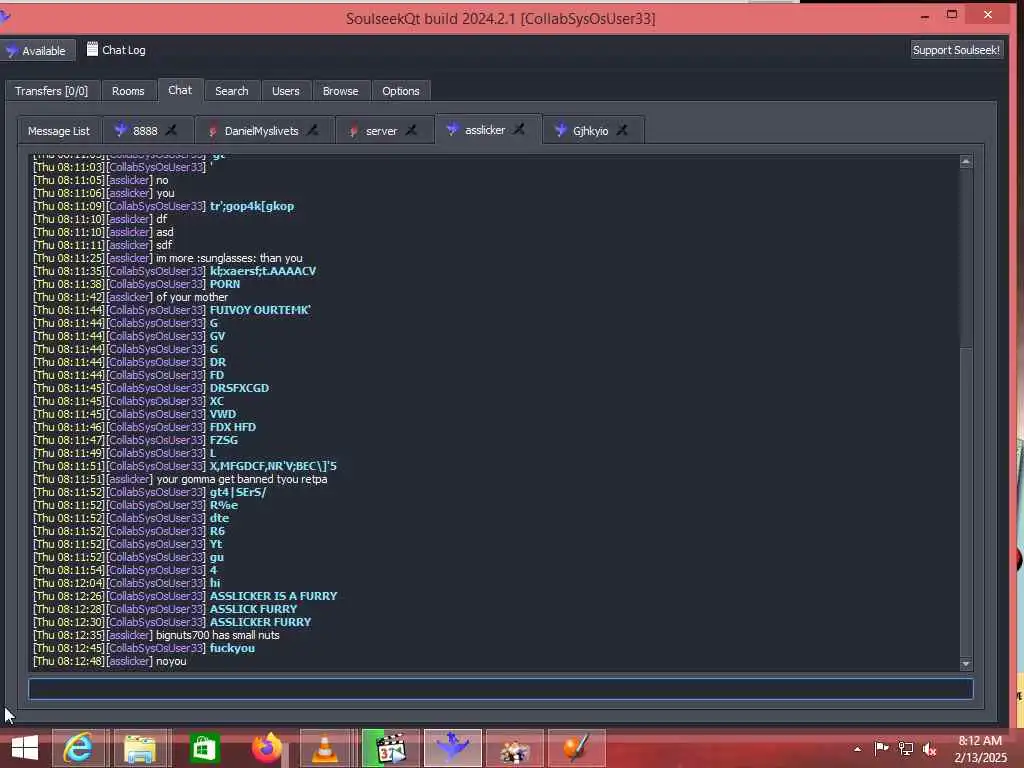Click message 'im more :sunglasses: than you'
This screenshot has width=1024, height=768.
pos(229,258)
